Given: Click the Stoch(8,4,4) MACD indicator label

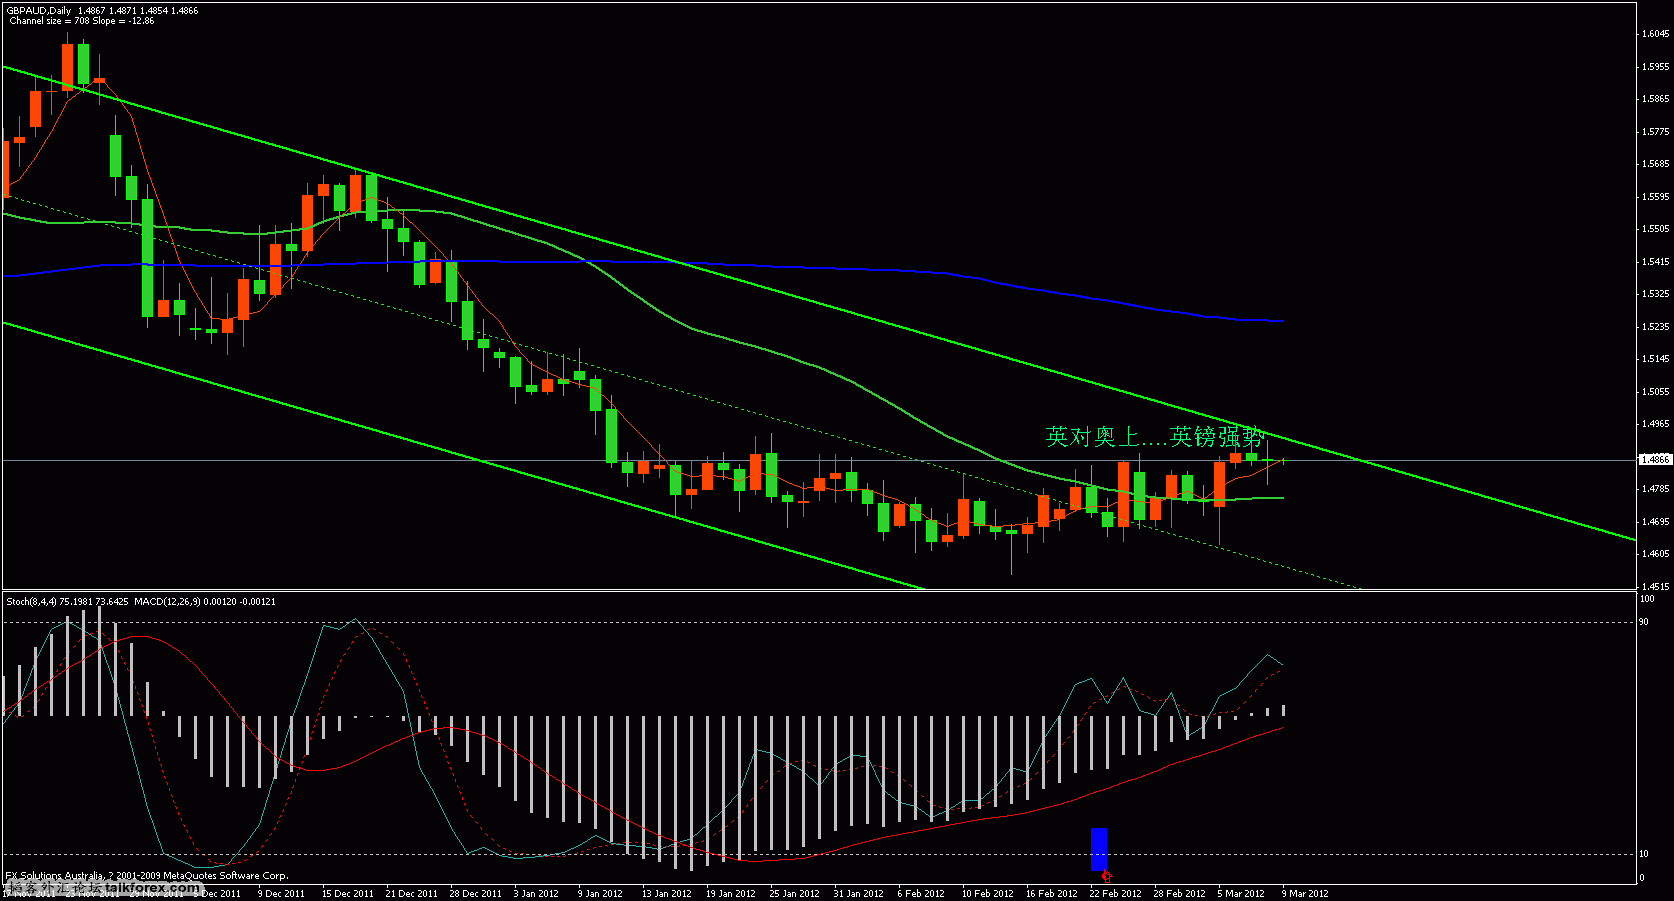Looking at the screenshot, I should (141, 602).
